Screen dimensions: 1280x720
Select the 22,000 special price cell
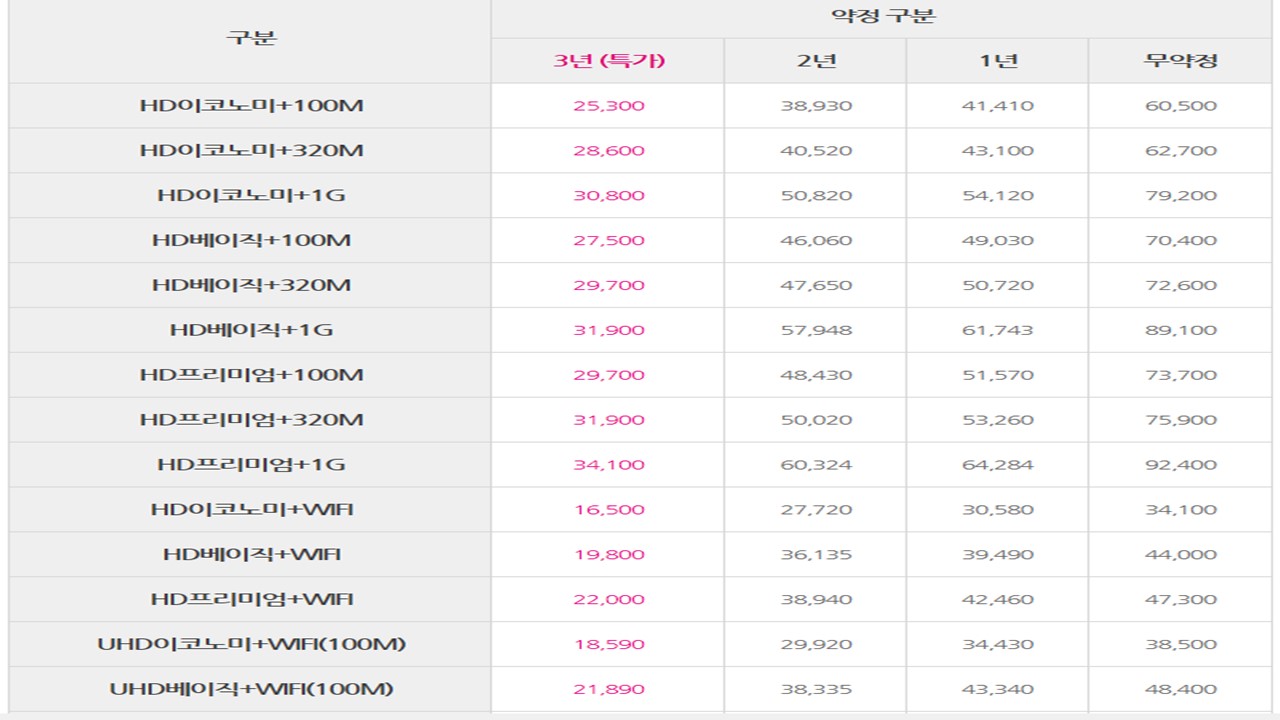(609, 600)
